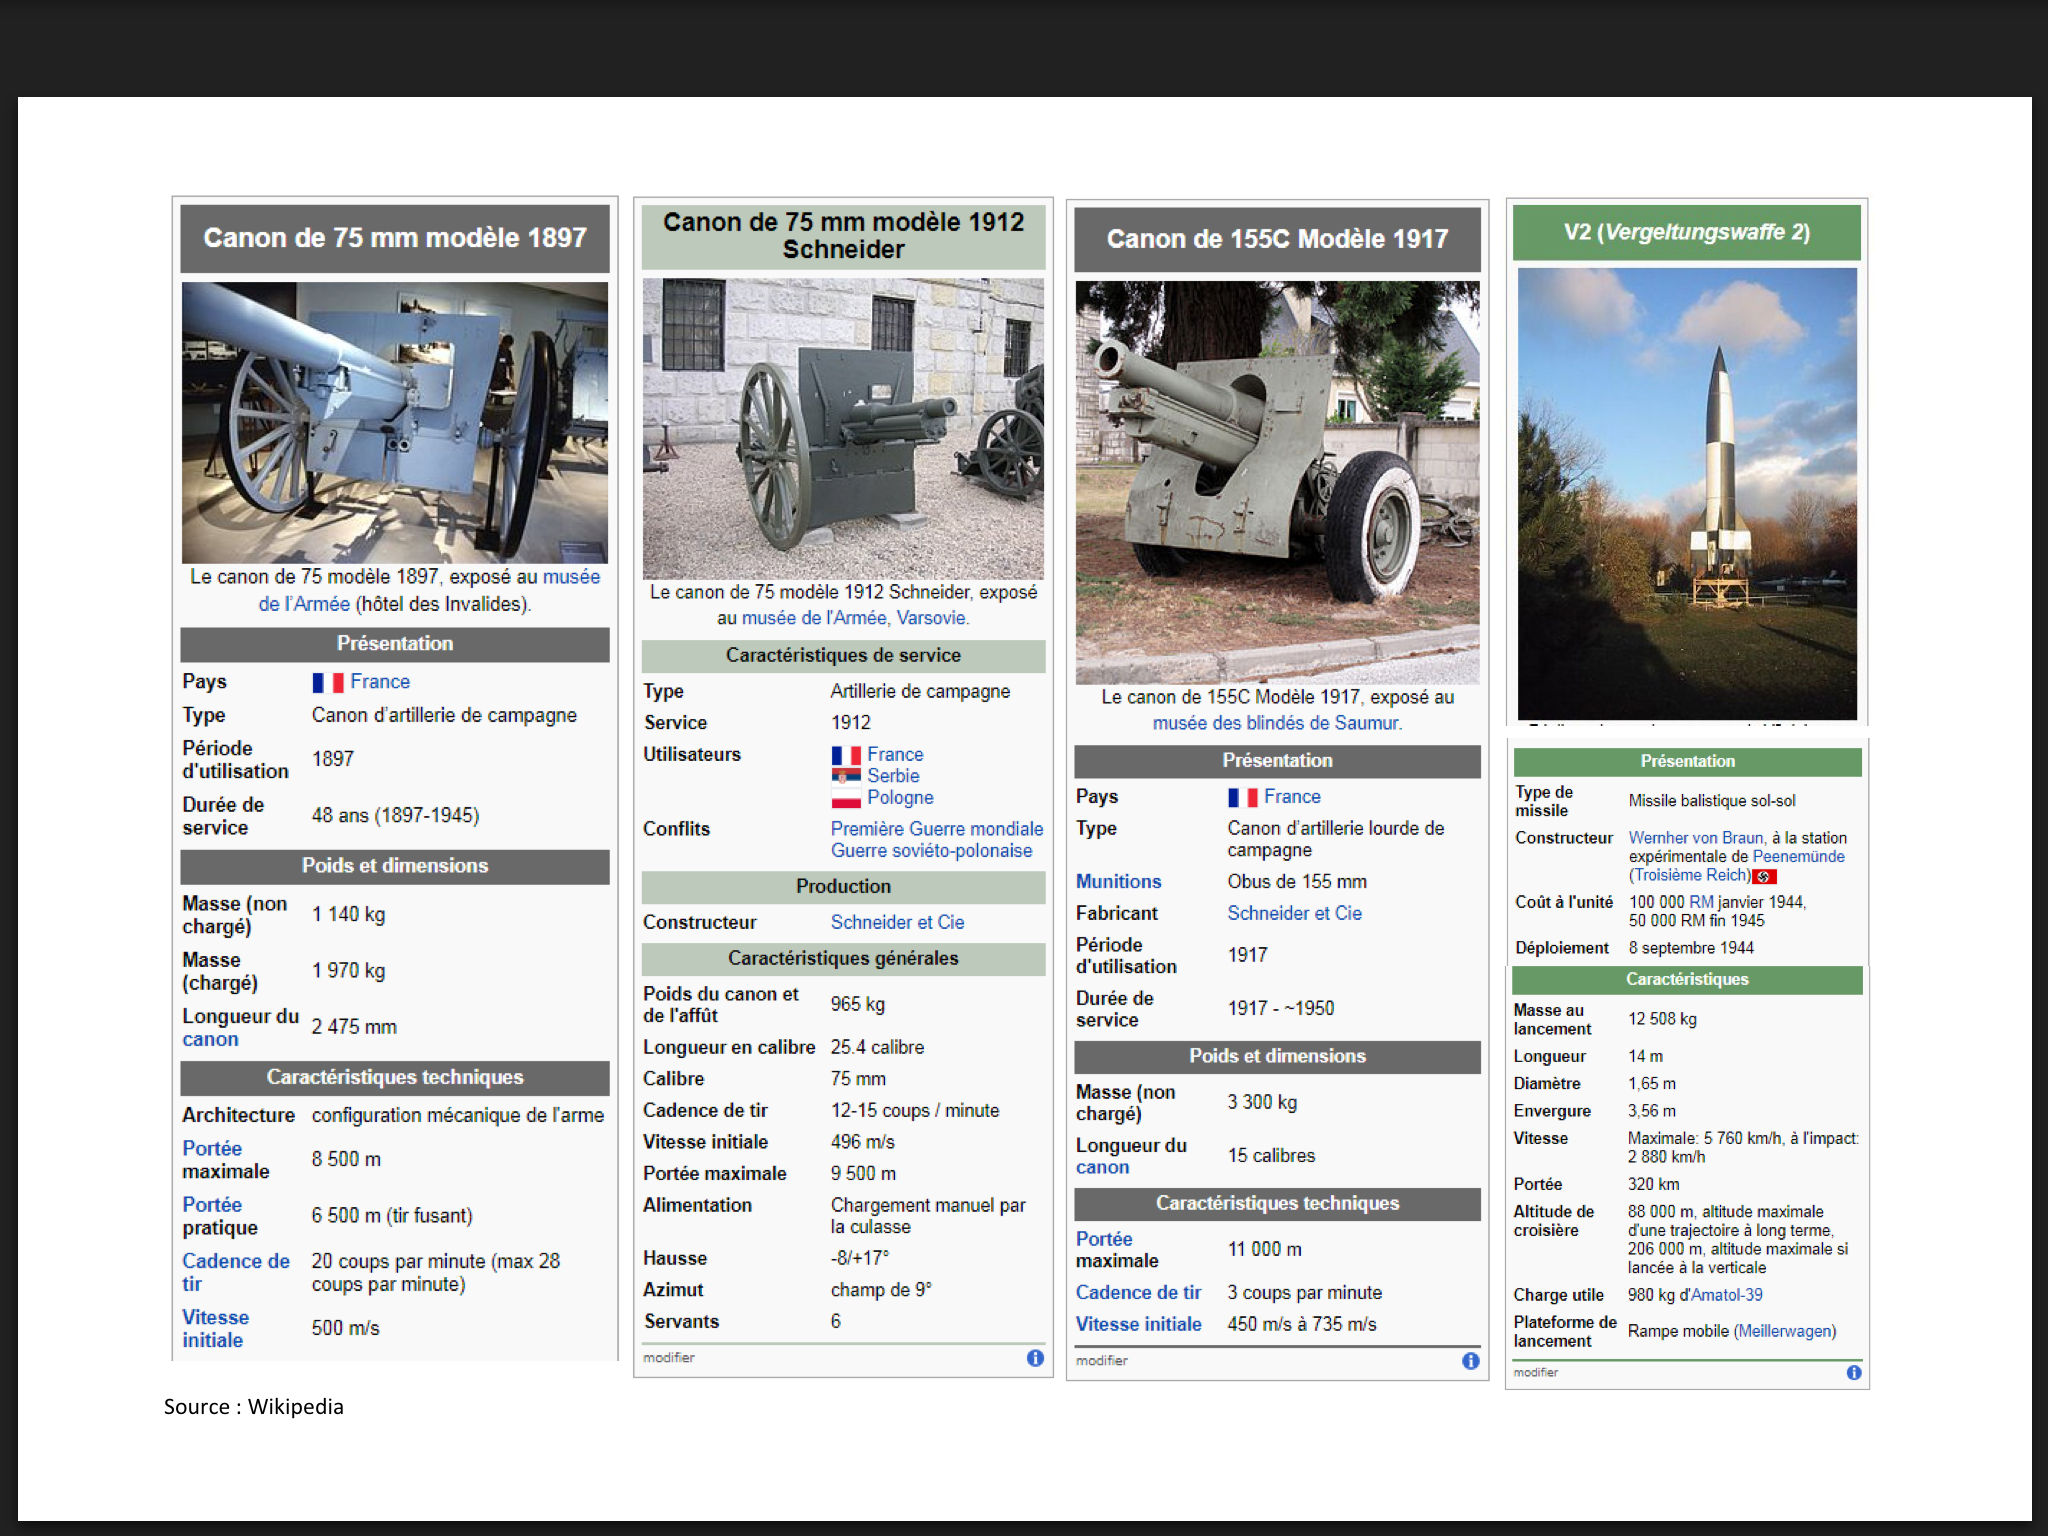Image resolution: width=2048 pixels, height=1536 pixels.
Task: Open the Meillerwagen link
Action: pyautogui.click(x=1785, y=1331)
